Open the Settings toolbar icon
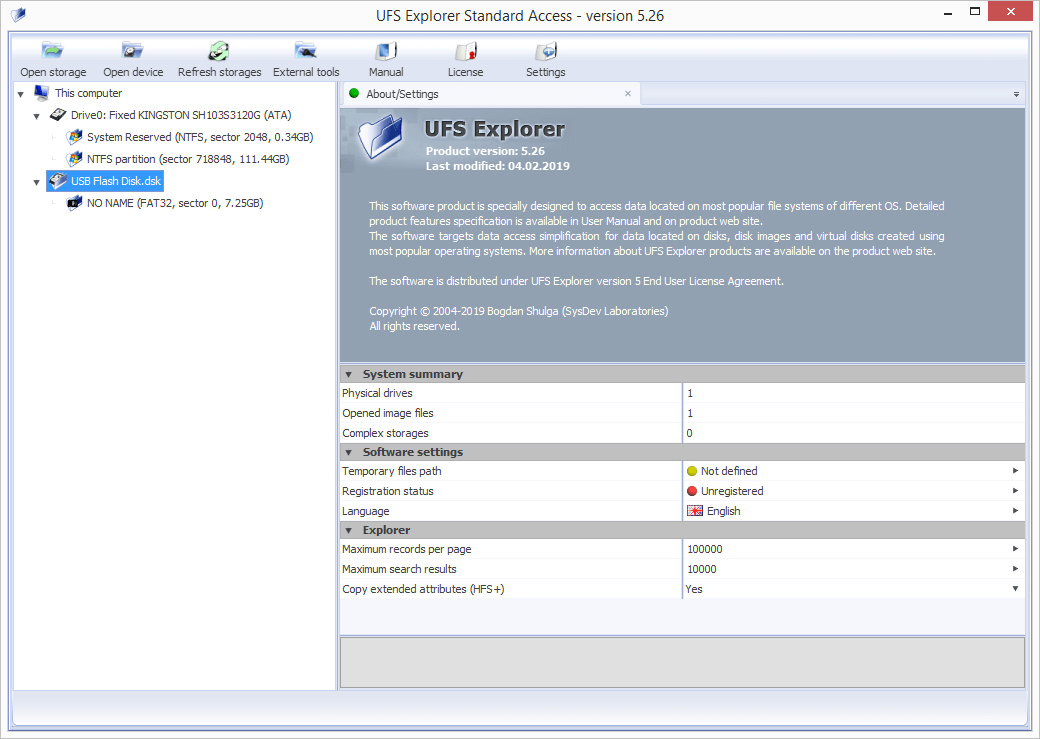1040x739 pixels. [546, 51]
